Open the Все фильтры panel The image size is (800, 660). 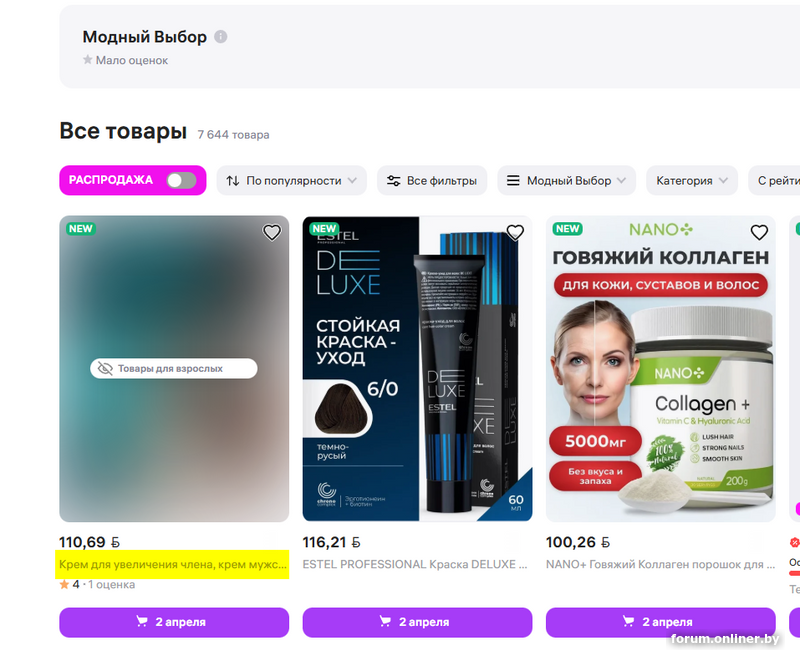432,181
